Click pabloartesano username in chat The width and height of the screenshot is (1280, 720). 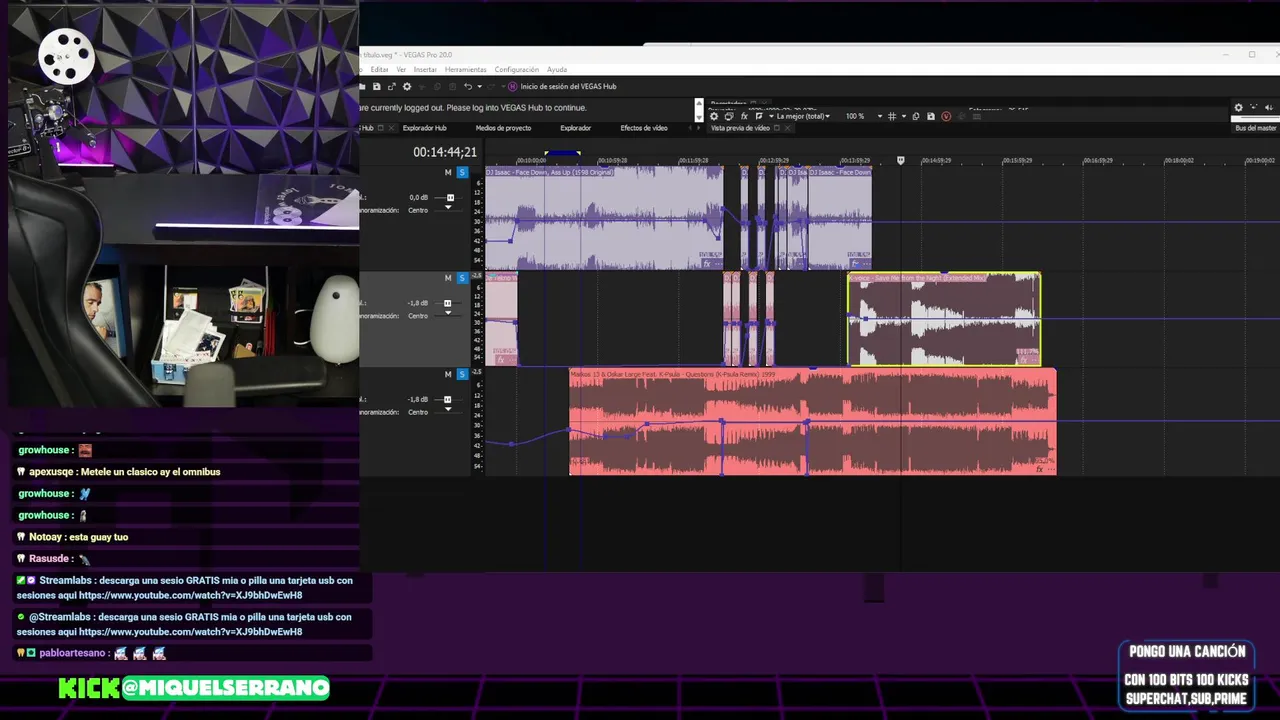[72, 653]
